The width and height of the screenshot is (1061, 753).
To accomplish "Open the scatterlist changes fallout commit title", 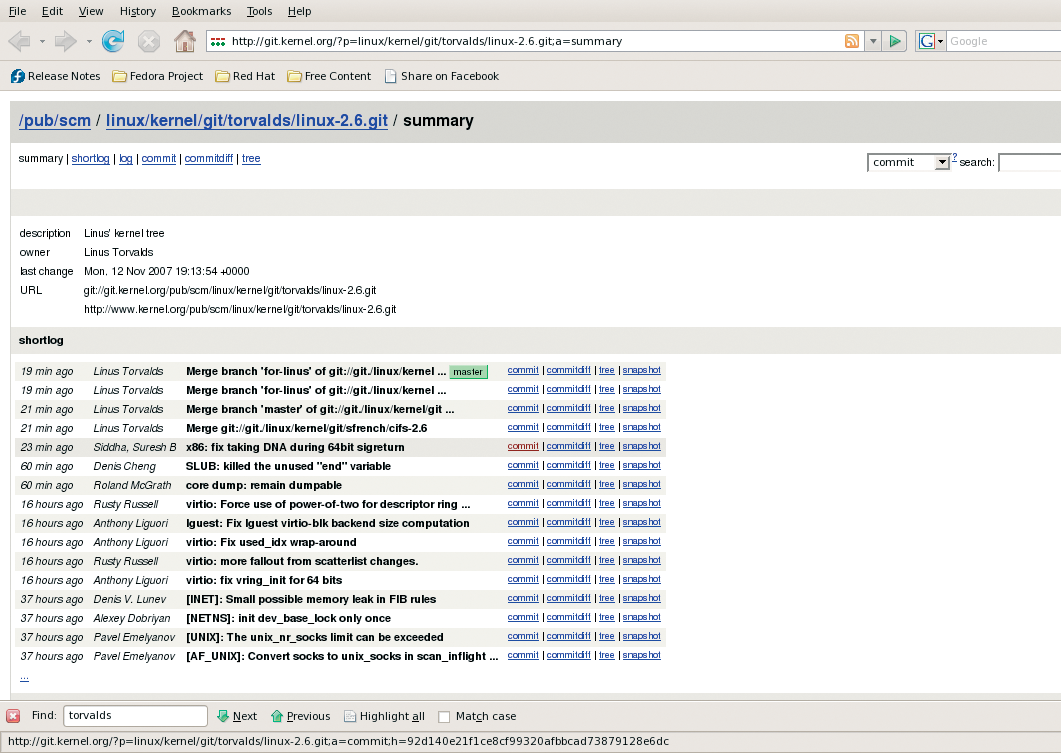I will click(302, 562).
